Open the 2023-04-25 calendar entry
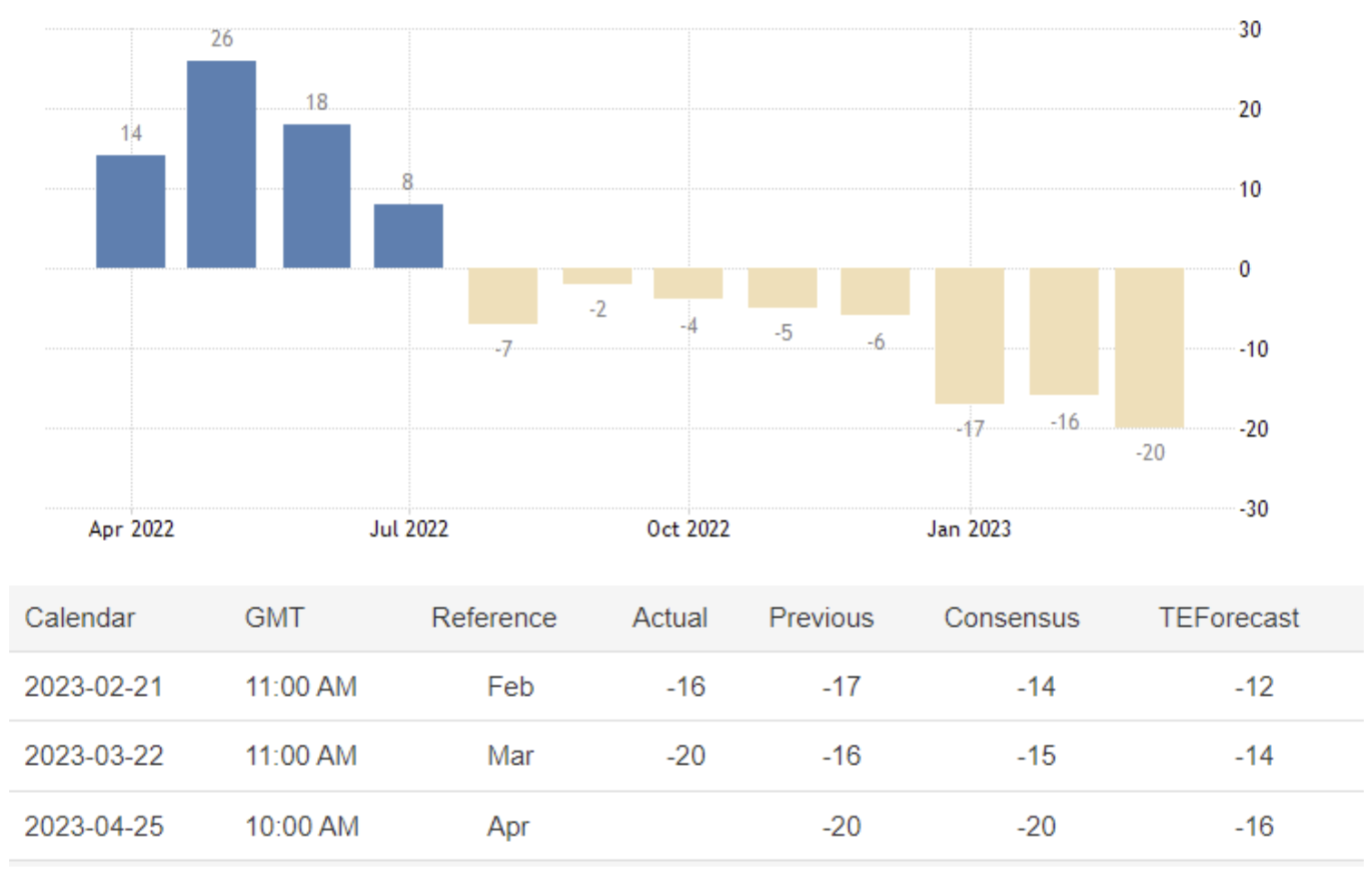This screenshot has width=1372, height=870. click(x=94, y=827)
